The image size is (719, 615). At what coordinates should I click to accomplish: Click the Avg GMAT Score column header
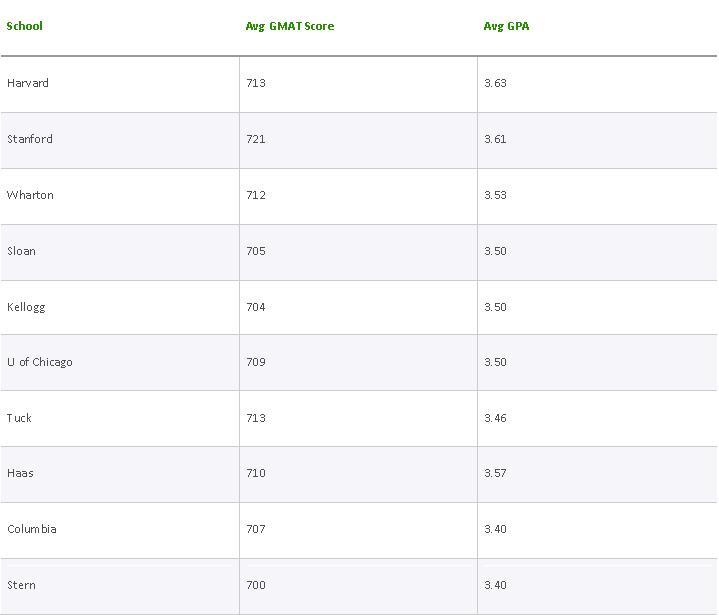[290, 26]
